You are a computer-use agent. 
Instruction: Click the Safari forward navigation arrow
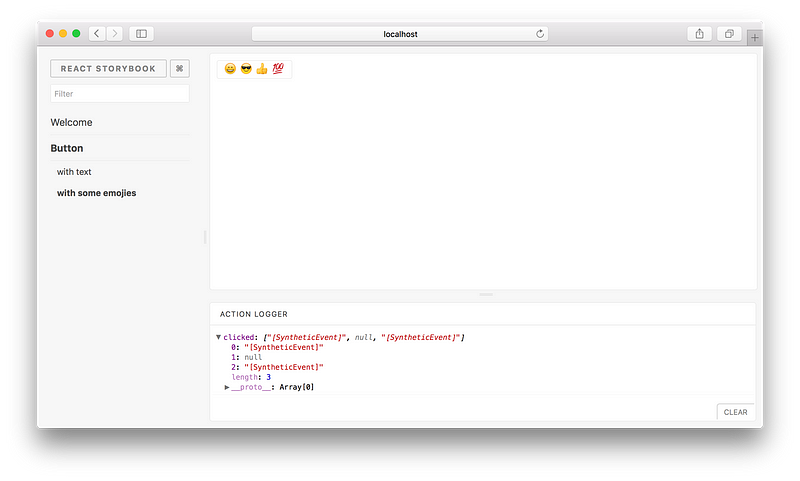pos(115,34)
